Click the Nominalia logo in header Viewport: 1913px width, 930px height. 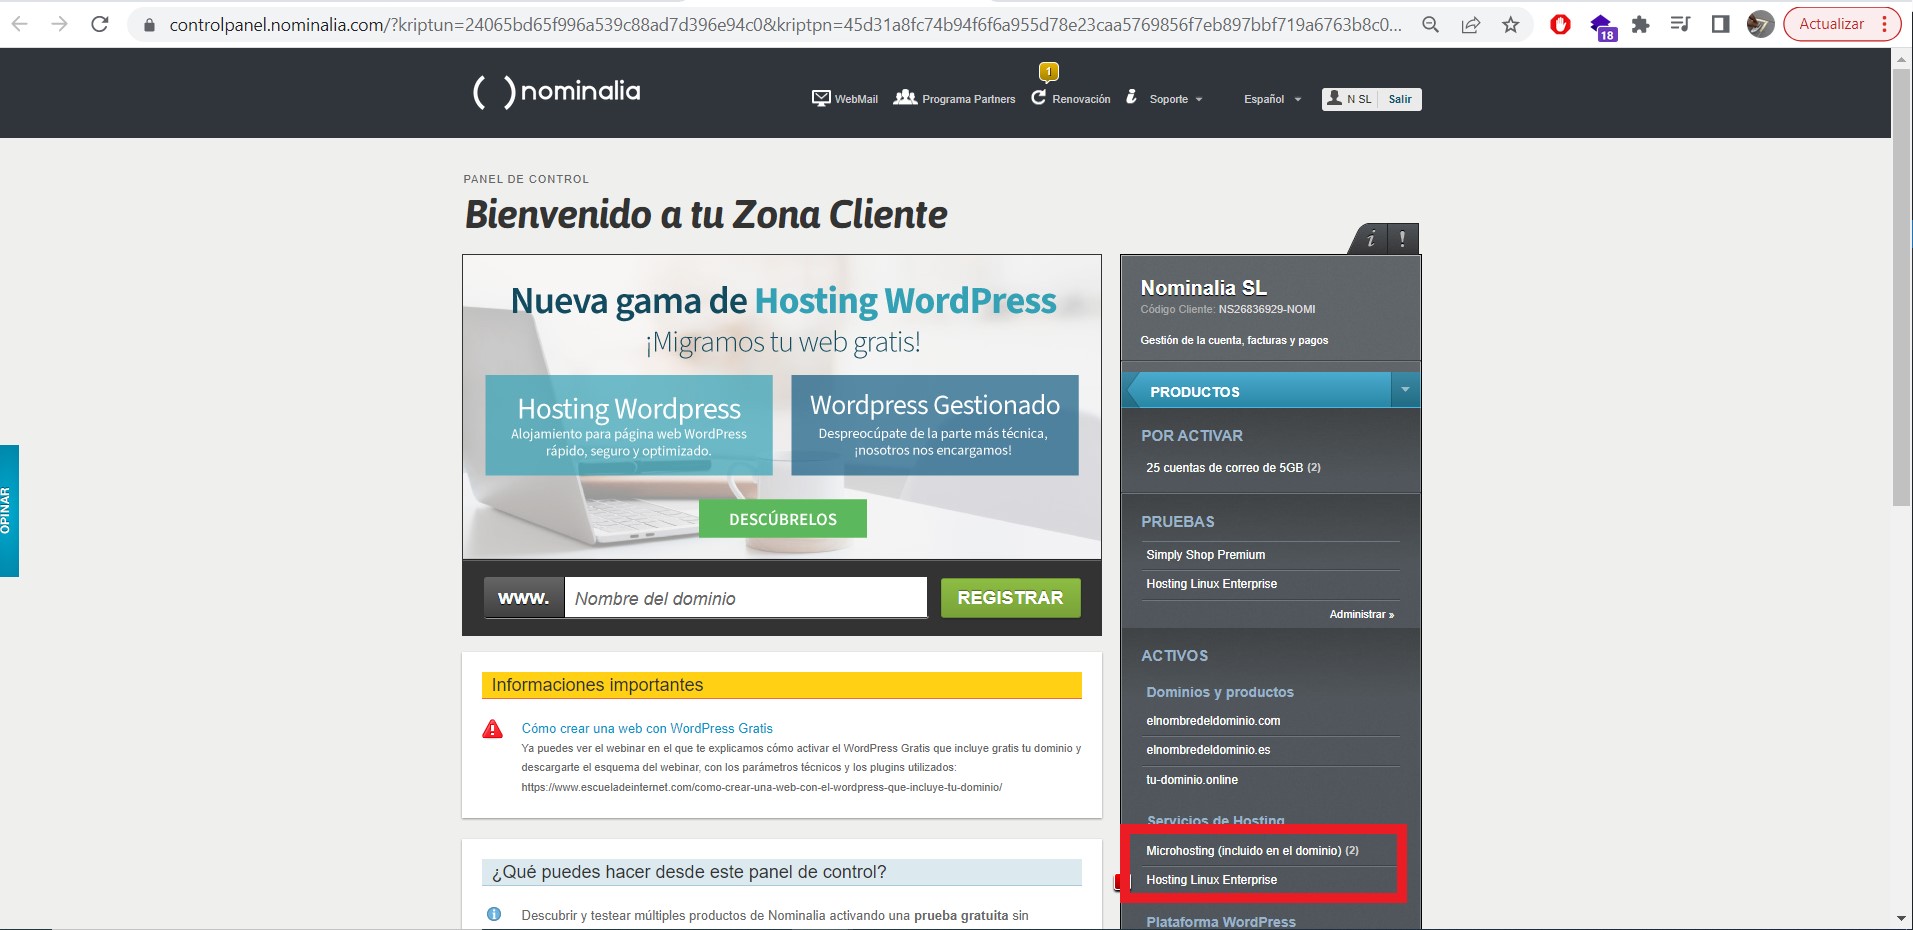coord(556,91)
